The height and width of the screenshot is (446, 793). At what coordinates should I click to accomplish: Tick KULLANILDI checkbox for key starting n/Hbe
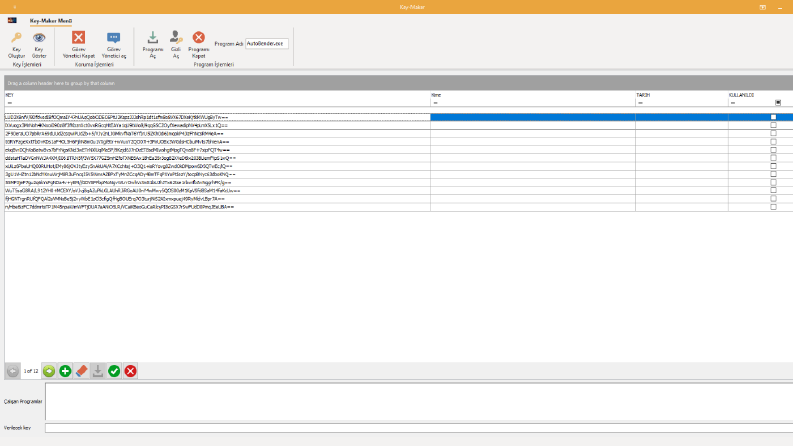click(773, 207)
